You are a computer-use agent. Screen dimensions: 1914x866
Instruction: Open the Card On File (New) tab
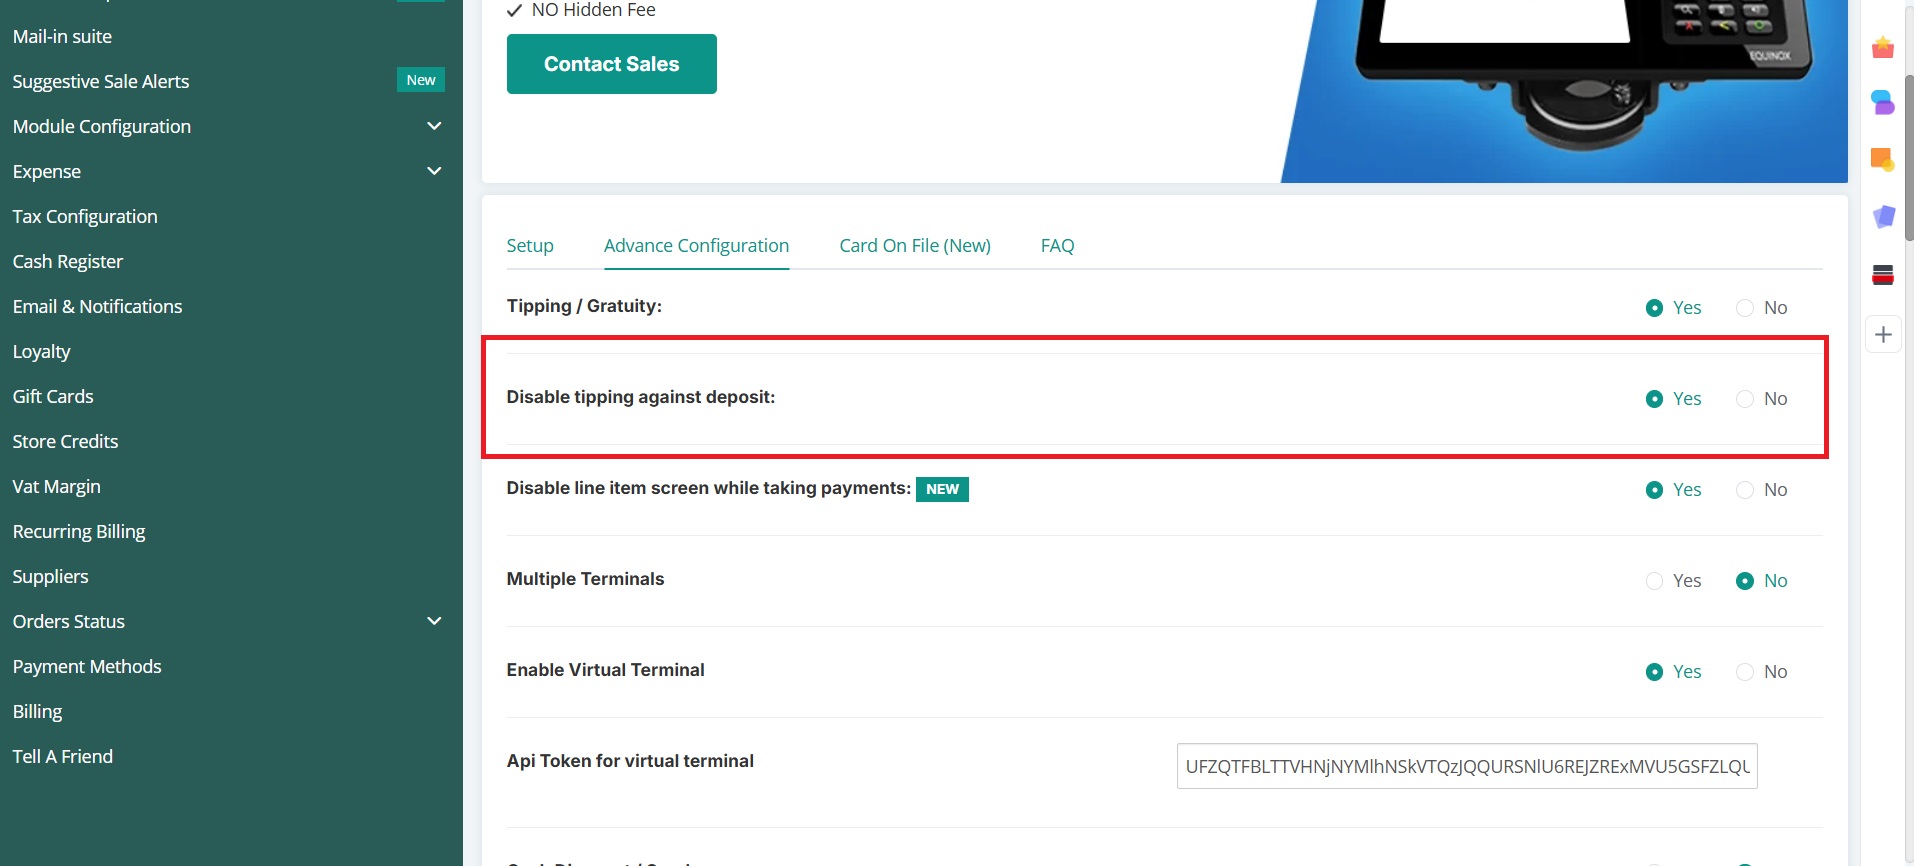point(914,246)
